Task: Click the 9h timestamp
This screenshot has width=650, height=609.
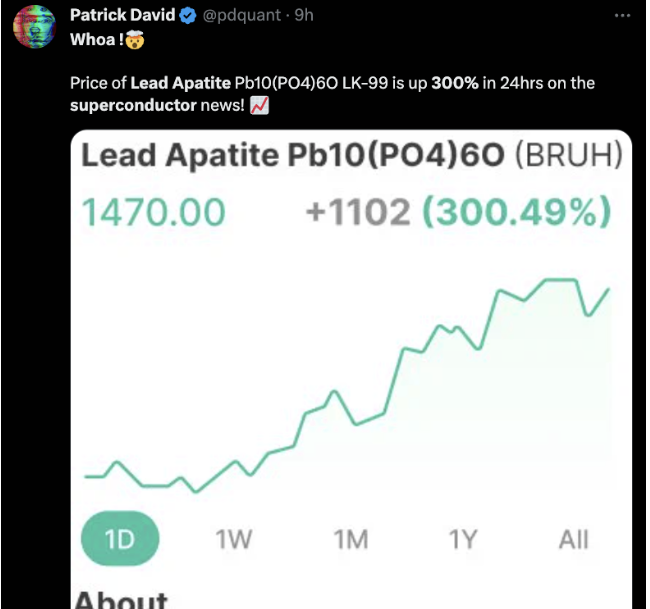Action: tap(304, 15)
